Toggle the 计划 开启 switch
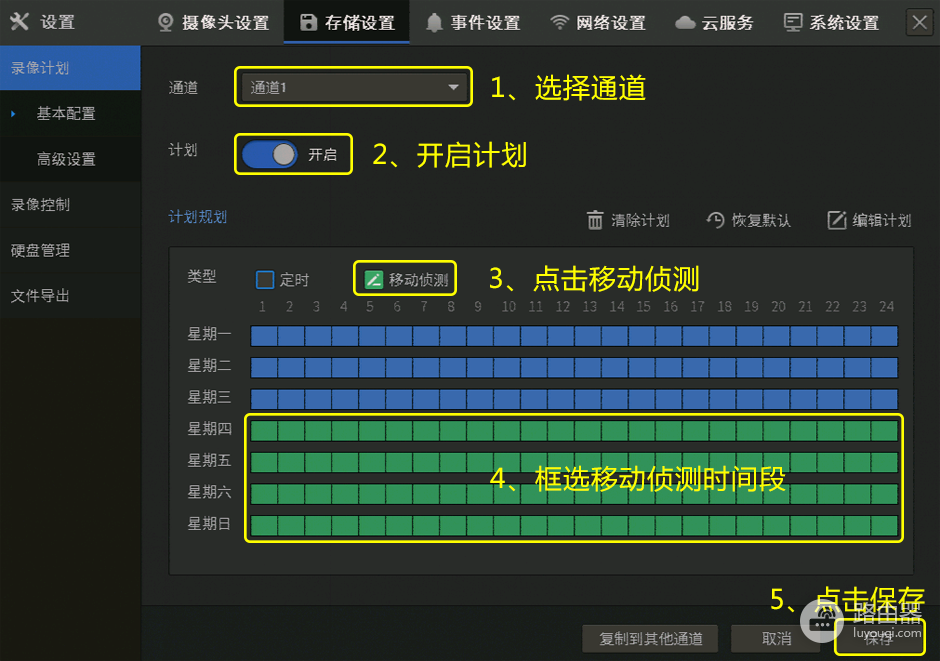The image size is (940, 661). point(270,155)
